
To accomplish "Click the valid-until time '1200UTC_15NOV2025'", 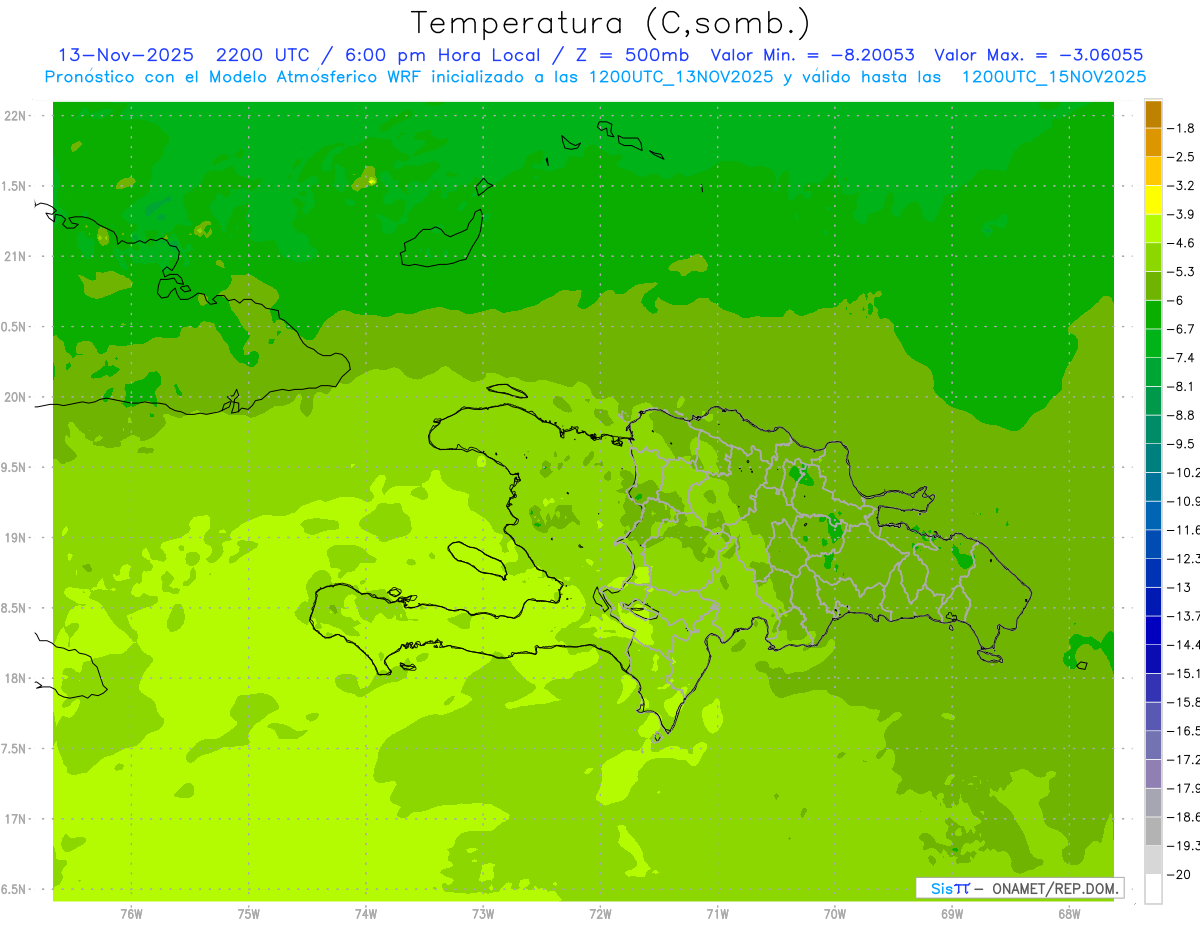I will tap(1053, 76).
